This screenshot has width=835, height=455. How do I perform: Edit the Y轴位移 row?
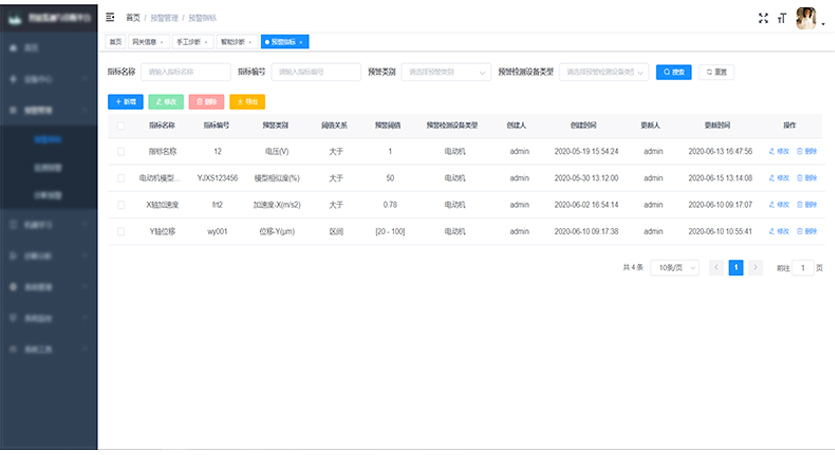click(x=779, y=231)
